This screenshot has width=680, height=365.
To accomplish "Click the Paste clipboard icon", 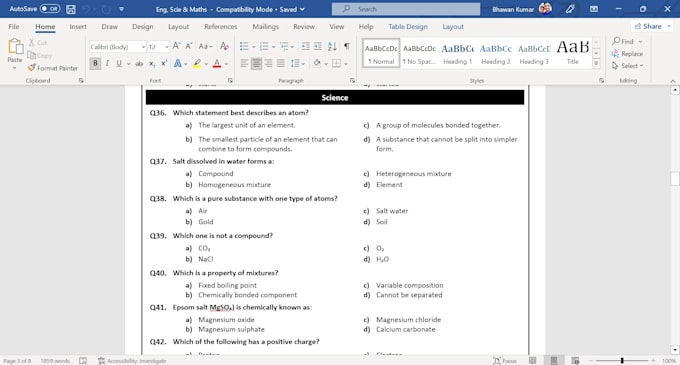I will pos(15,46).
